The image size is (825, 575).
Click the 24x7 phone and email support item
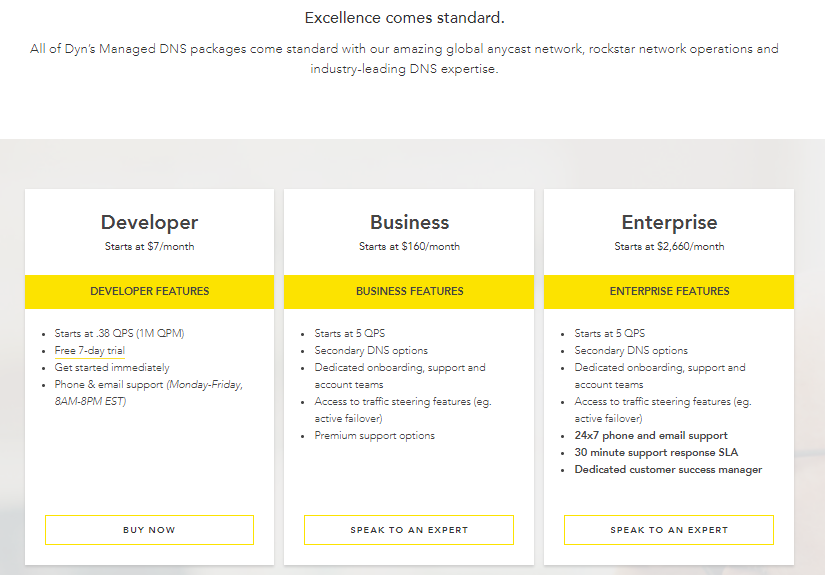(x=651, y=436)
